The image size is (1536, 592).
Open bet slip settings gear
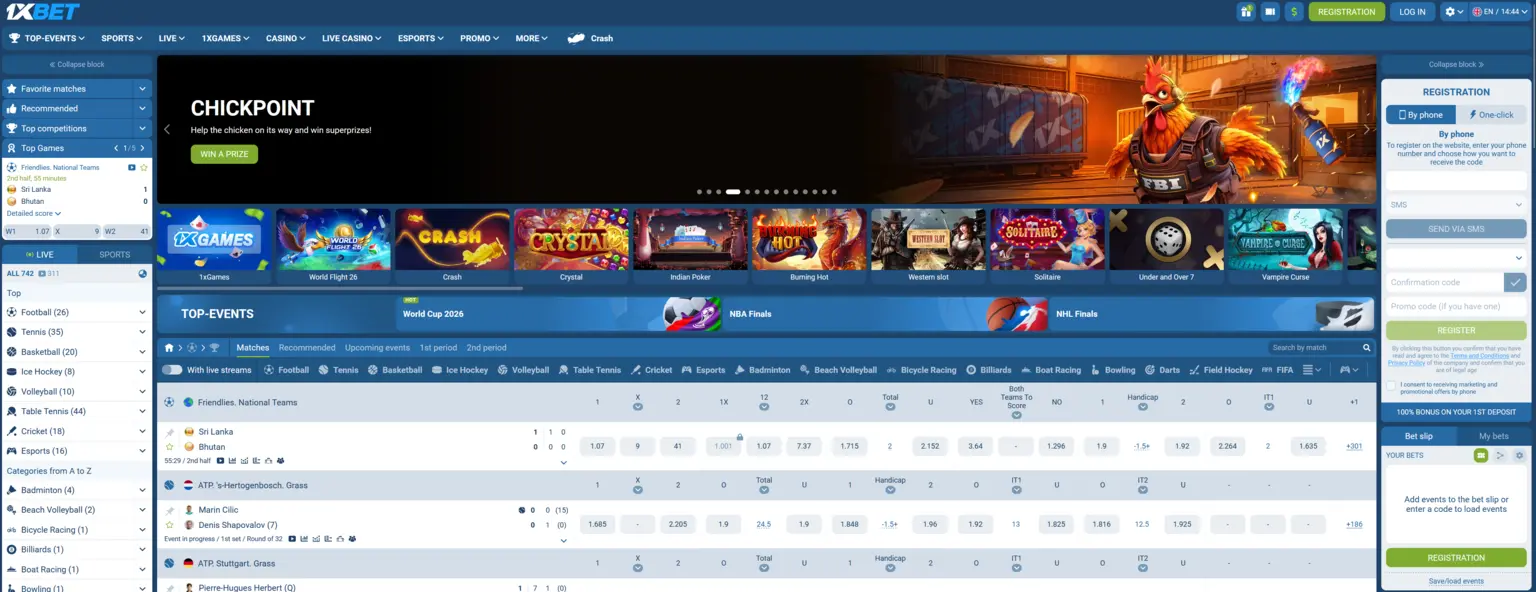[1519, 455]
